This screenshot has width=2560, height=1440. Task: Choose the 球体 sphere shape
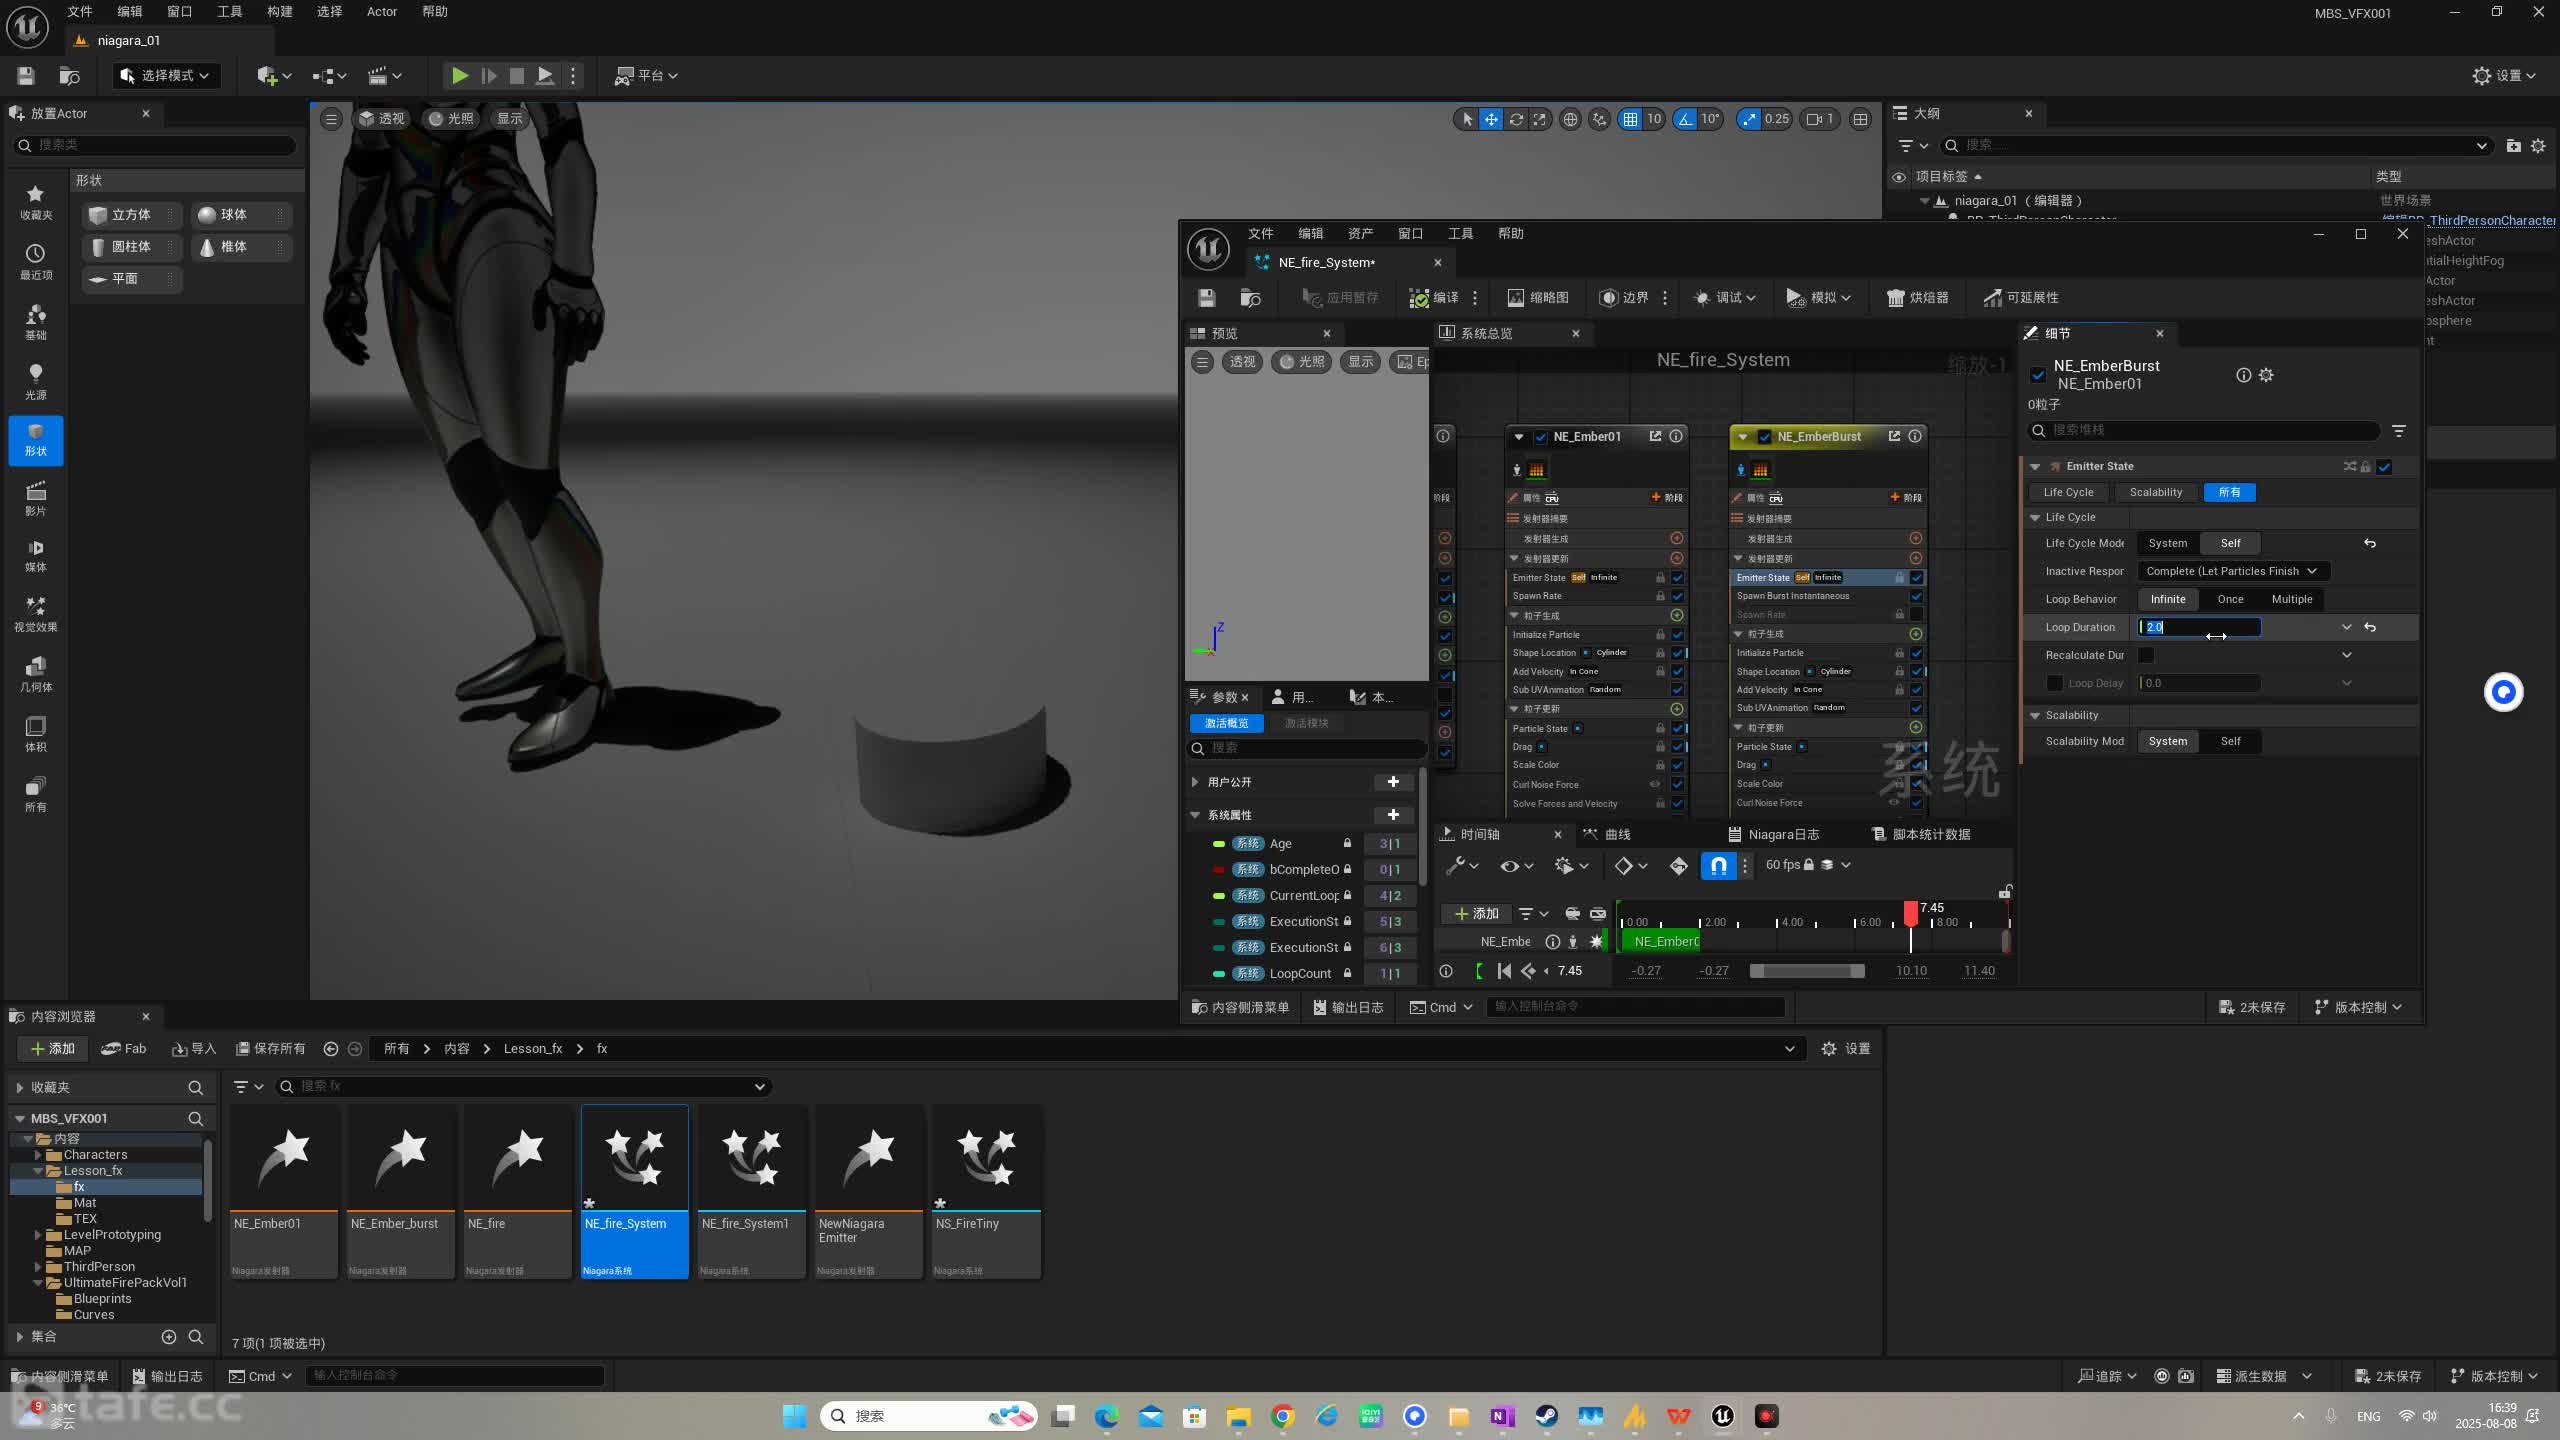click(241, 215)
